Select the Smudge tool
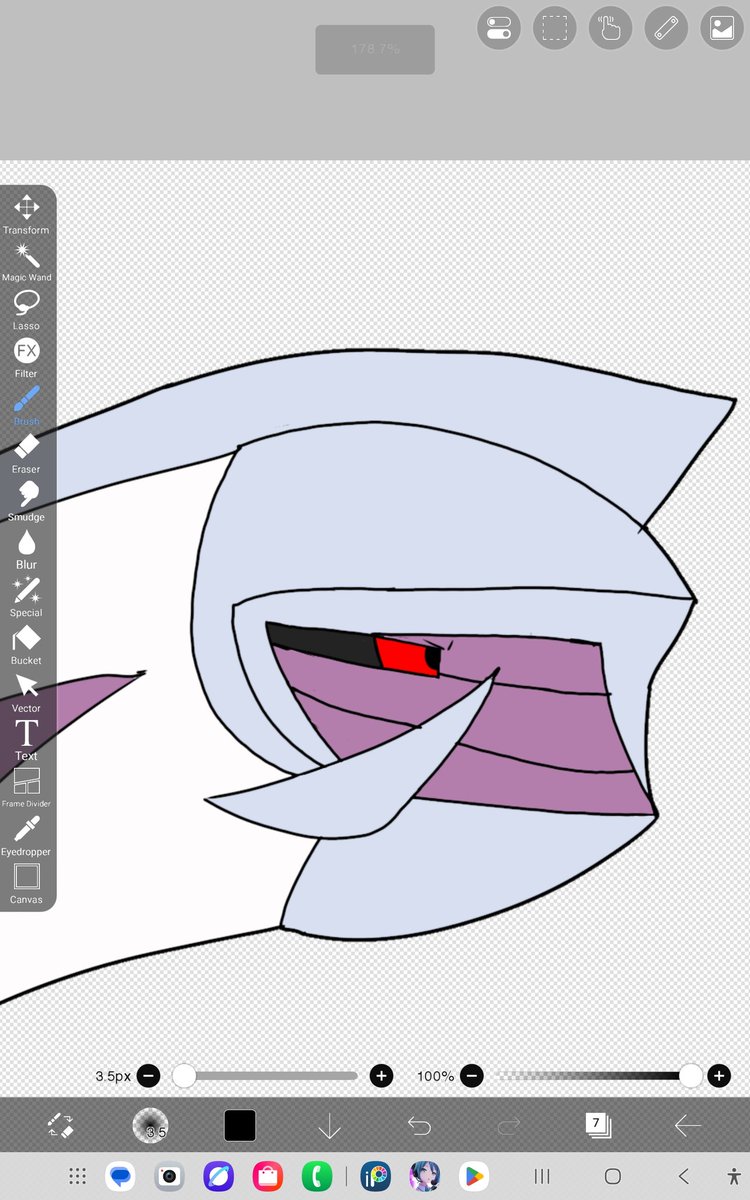The image size is (750, 1200). tap(26, 501)
